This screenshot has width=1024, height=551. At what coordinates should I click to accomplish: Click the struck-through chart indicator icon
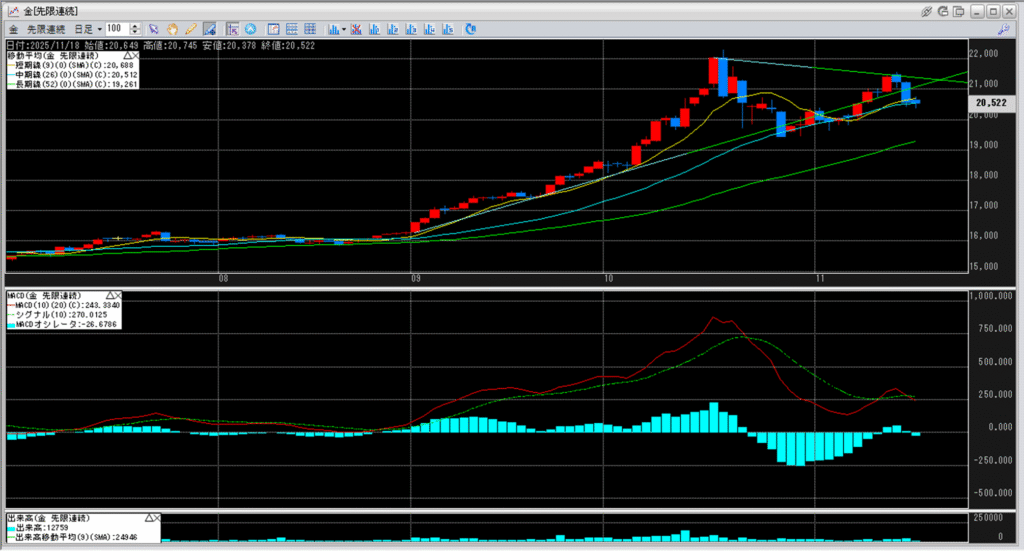[356, 29]
